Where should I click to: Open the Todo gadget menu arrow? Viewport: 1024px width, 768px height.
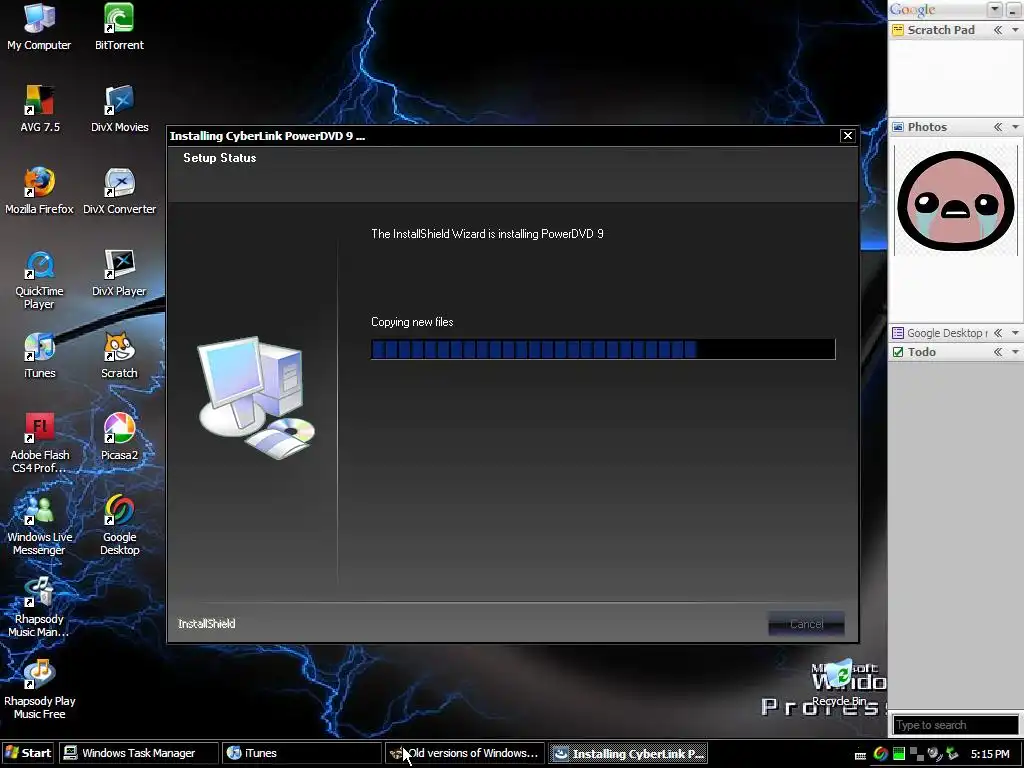point(1015,352)
